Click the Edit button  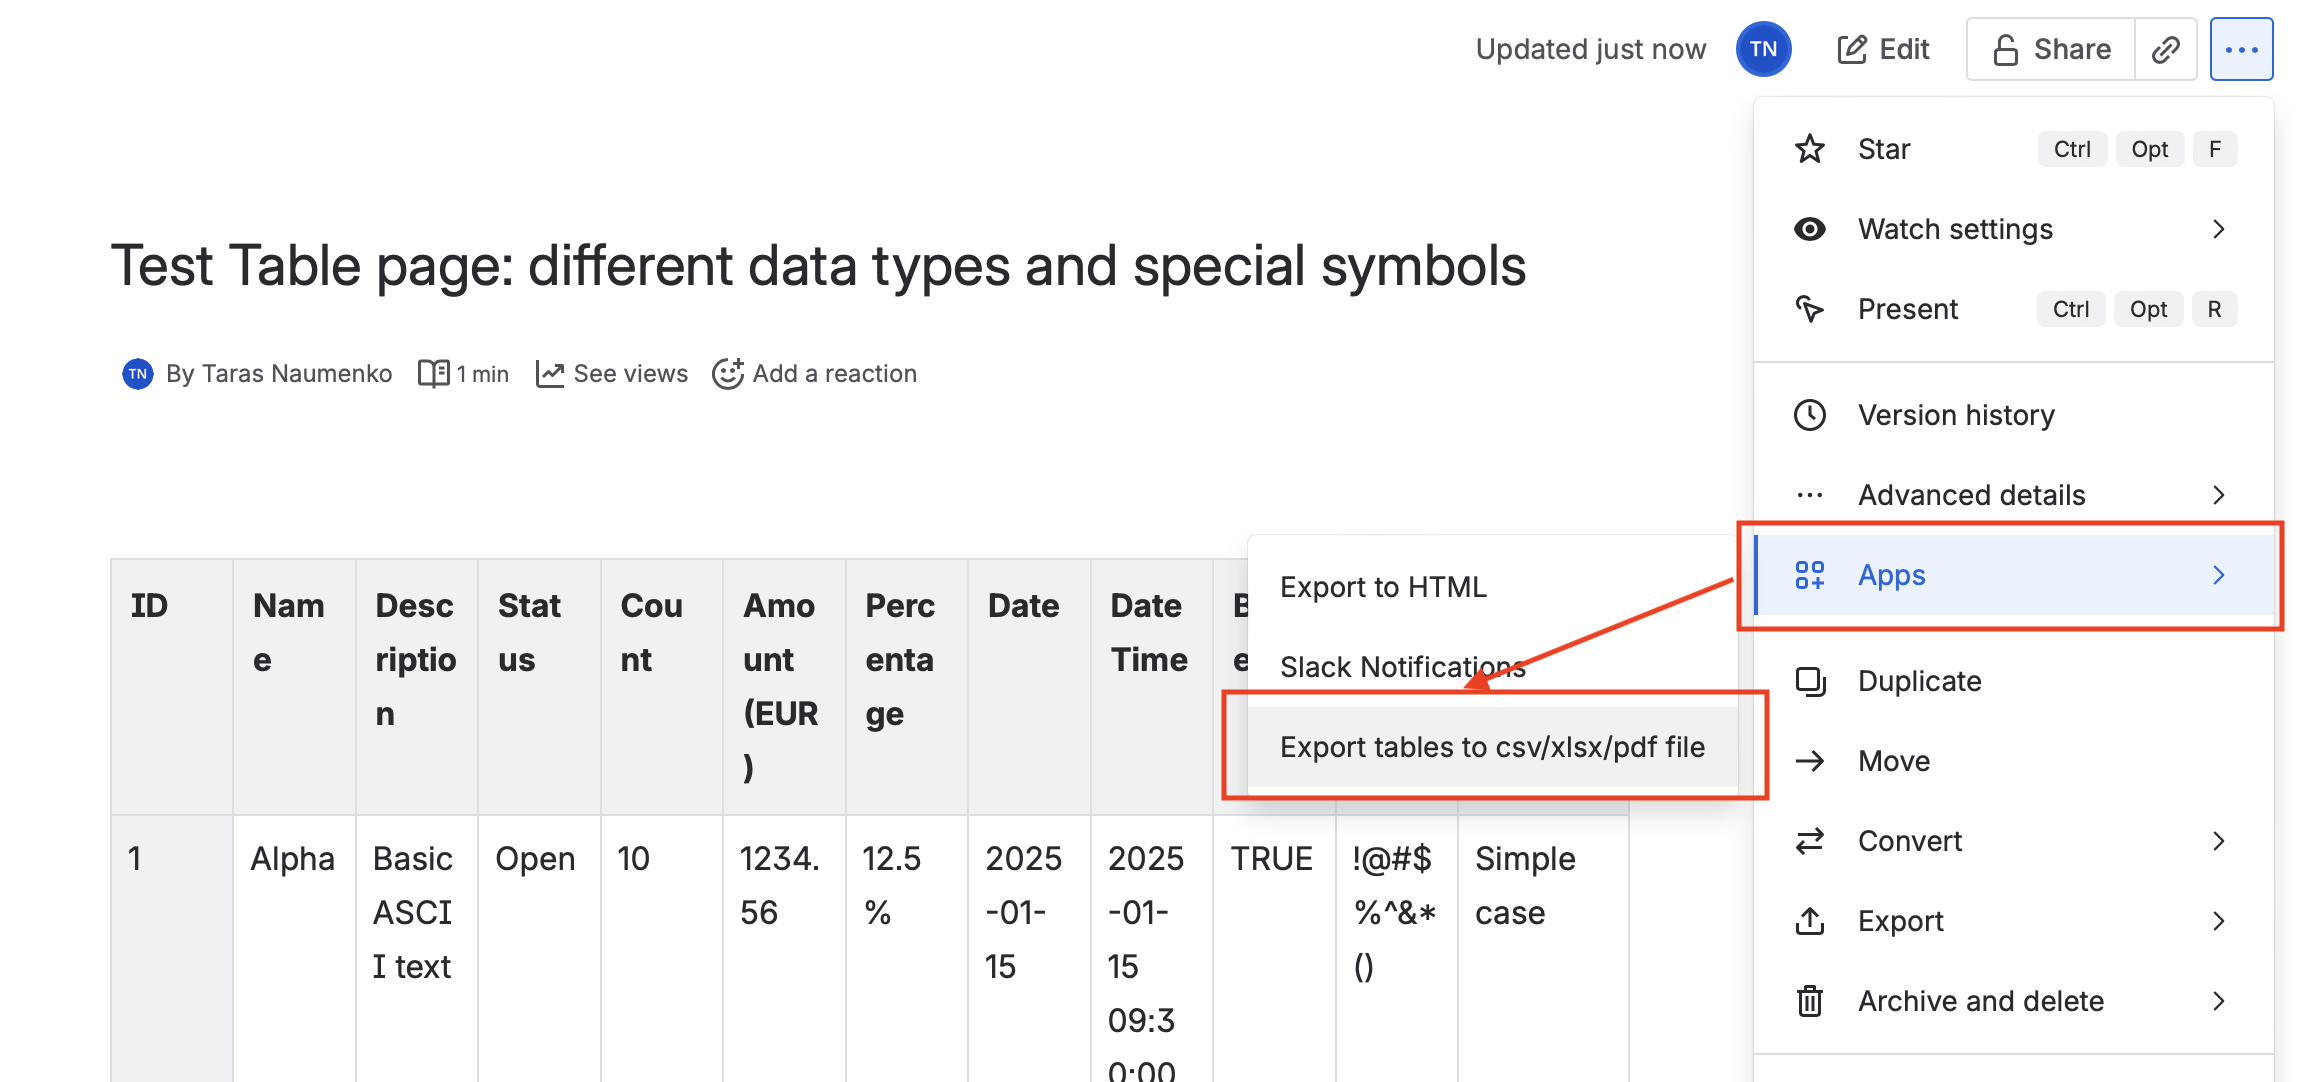click(1883, 49)
